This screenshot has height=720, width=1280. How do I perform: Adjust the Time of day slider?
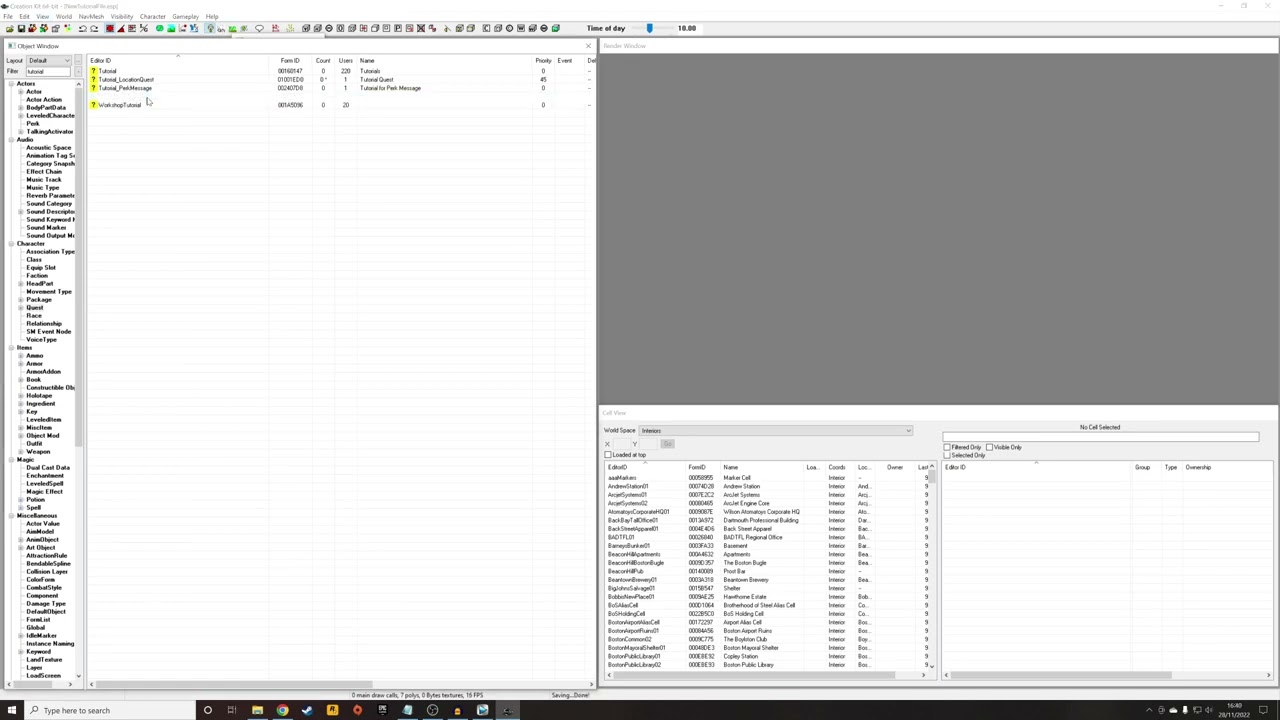point(649,28)
